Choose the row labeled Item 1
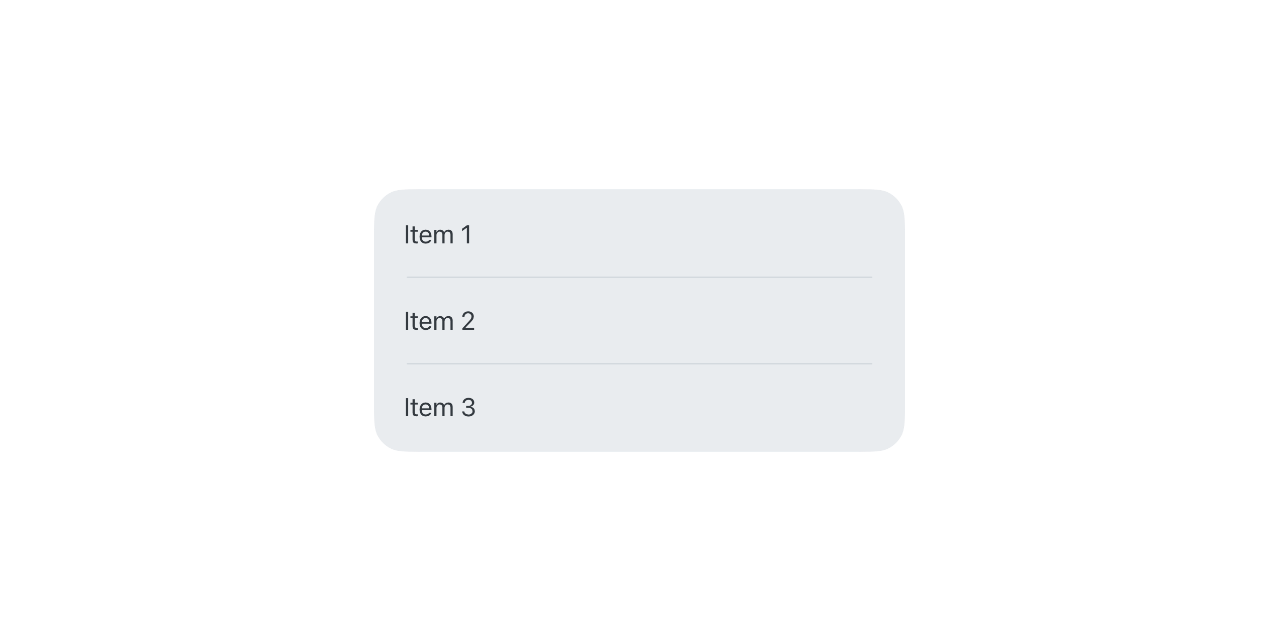This screenshot has width=1280, height=640. pyautogui.click(x=639, y=234)
